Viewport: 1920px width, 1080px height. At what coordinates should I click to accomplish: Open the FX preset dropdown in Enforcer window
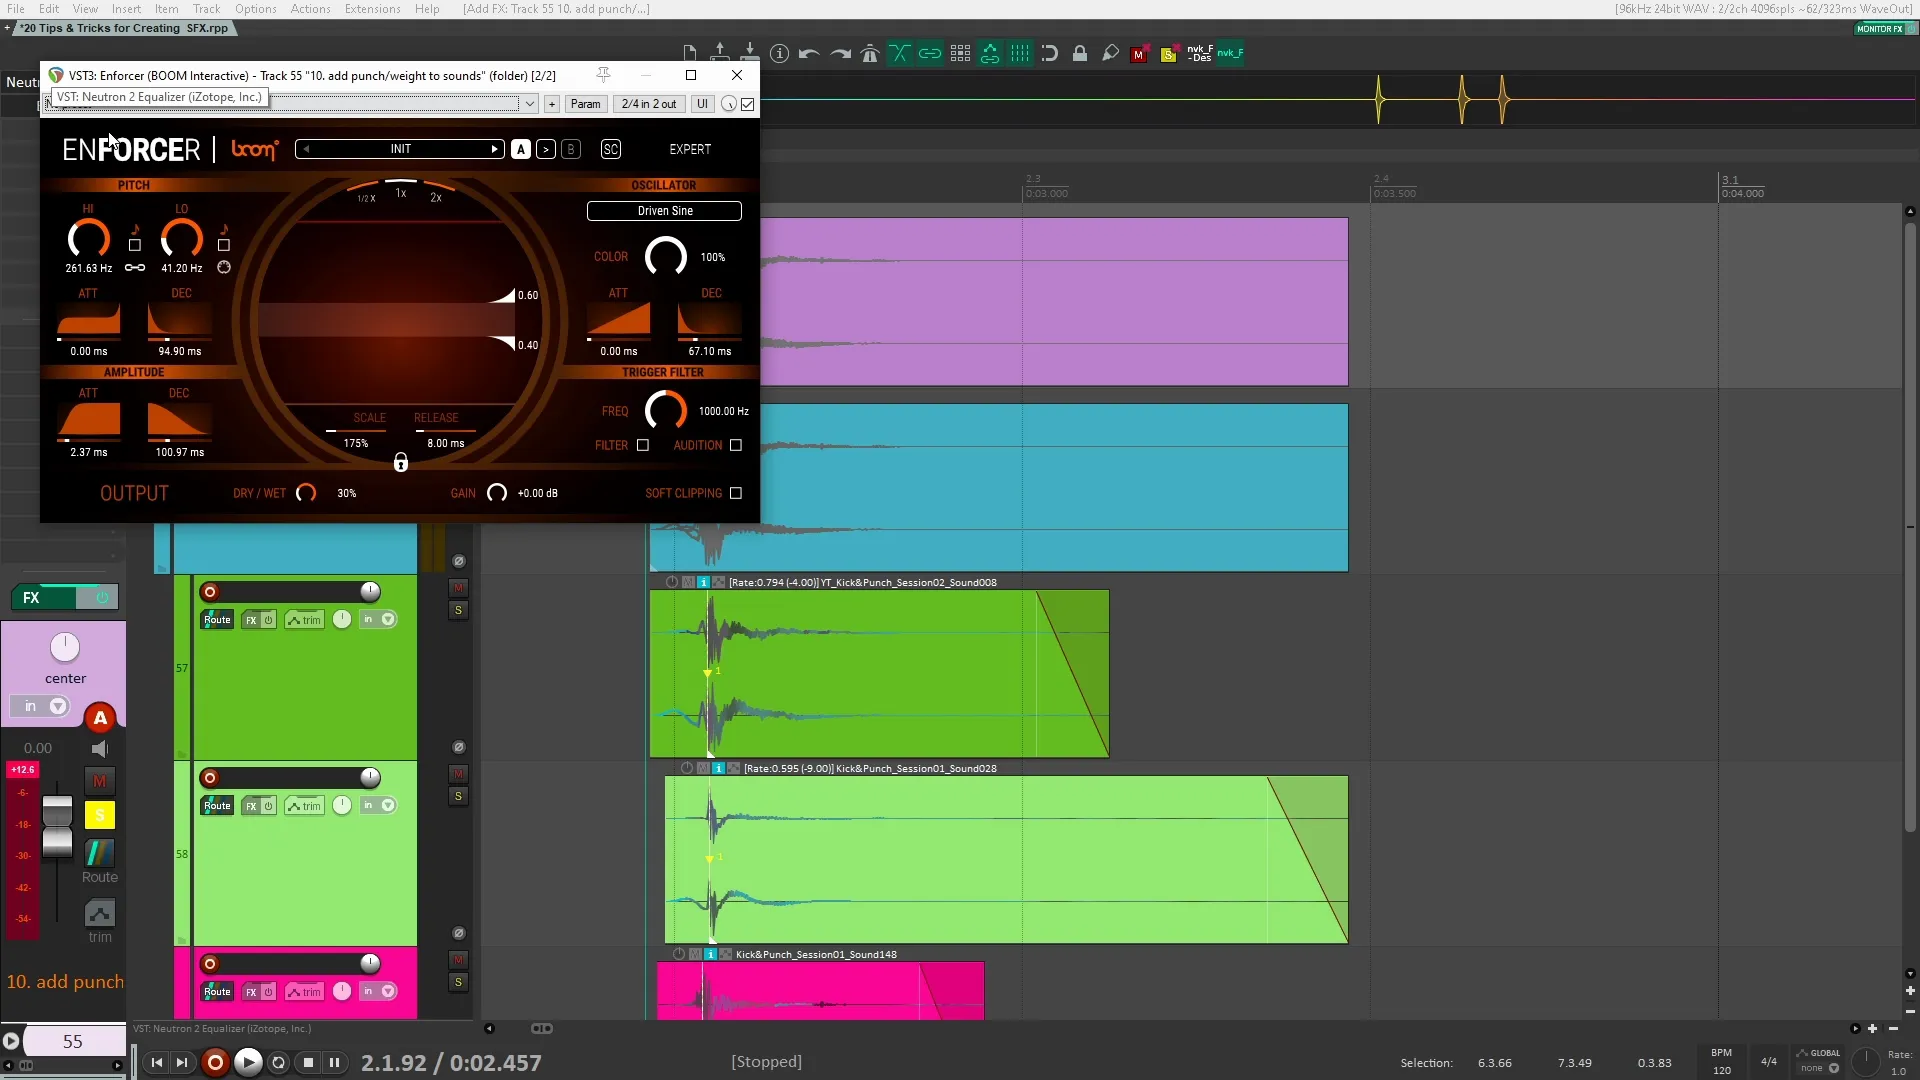tap(529, 104)
